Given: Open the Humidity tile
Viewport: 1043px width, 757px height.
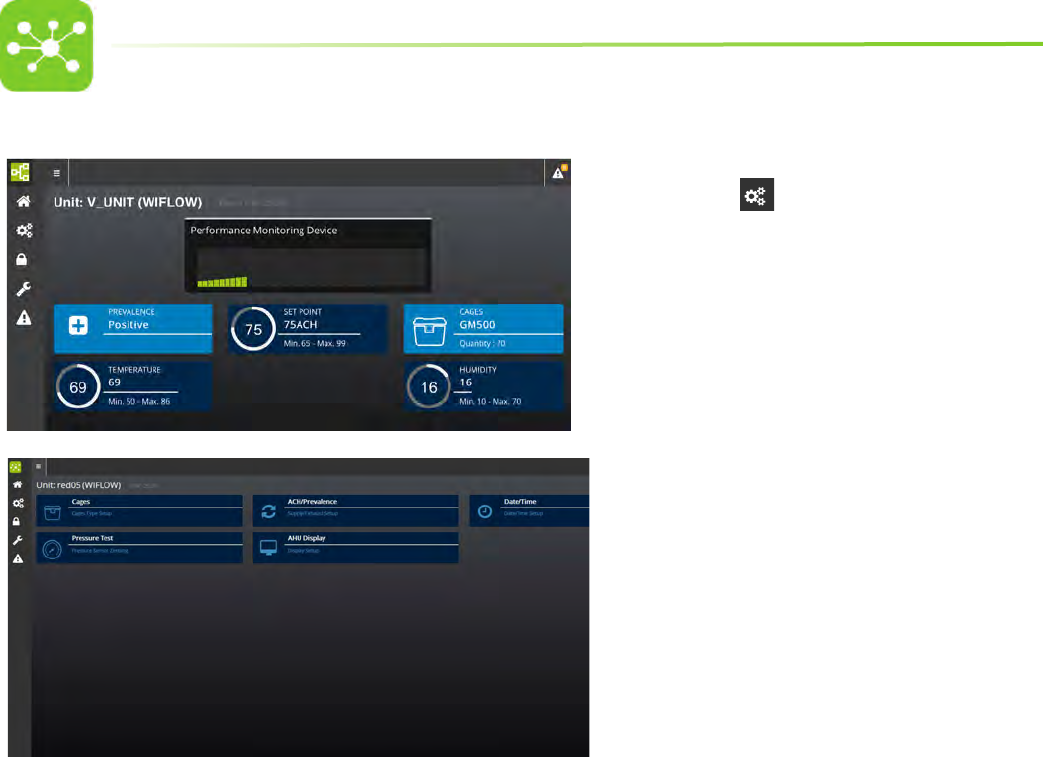Looking at the screenshot, I should pos(484,386).
